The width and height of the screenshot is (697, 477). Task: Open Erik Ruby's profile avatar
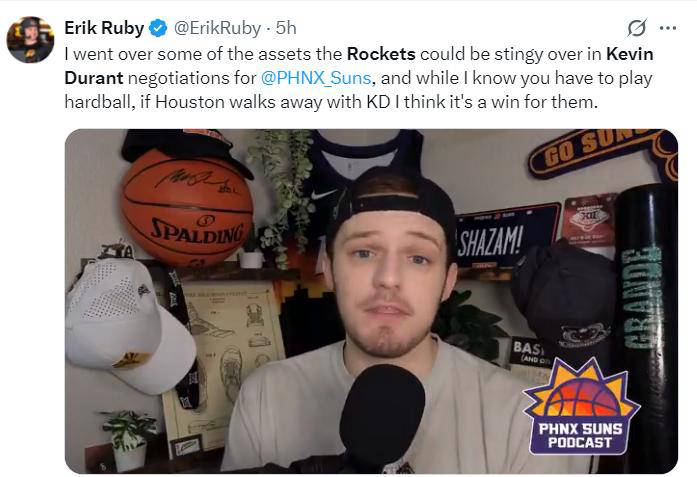[30, 39]
